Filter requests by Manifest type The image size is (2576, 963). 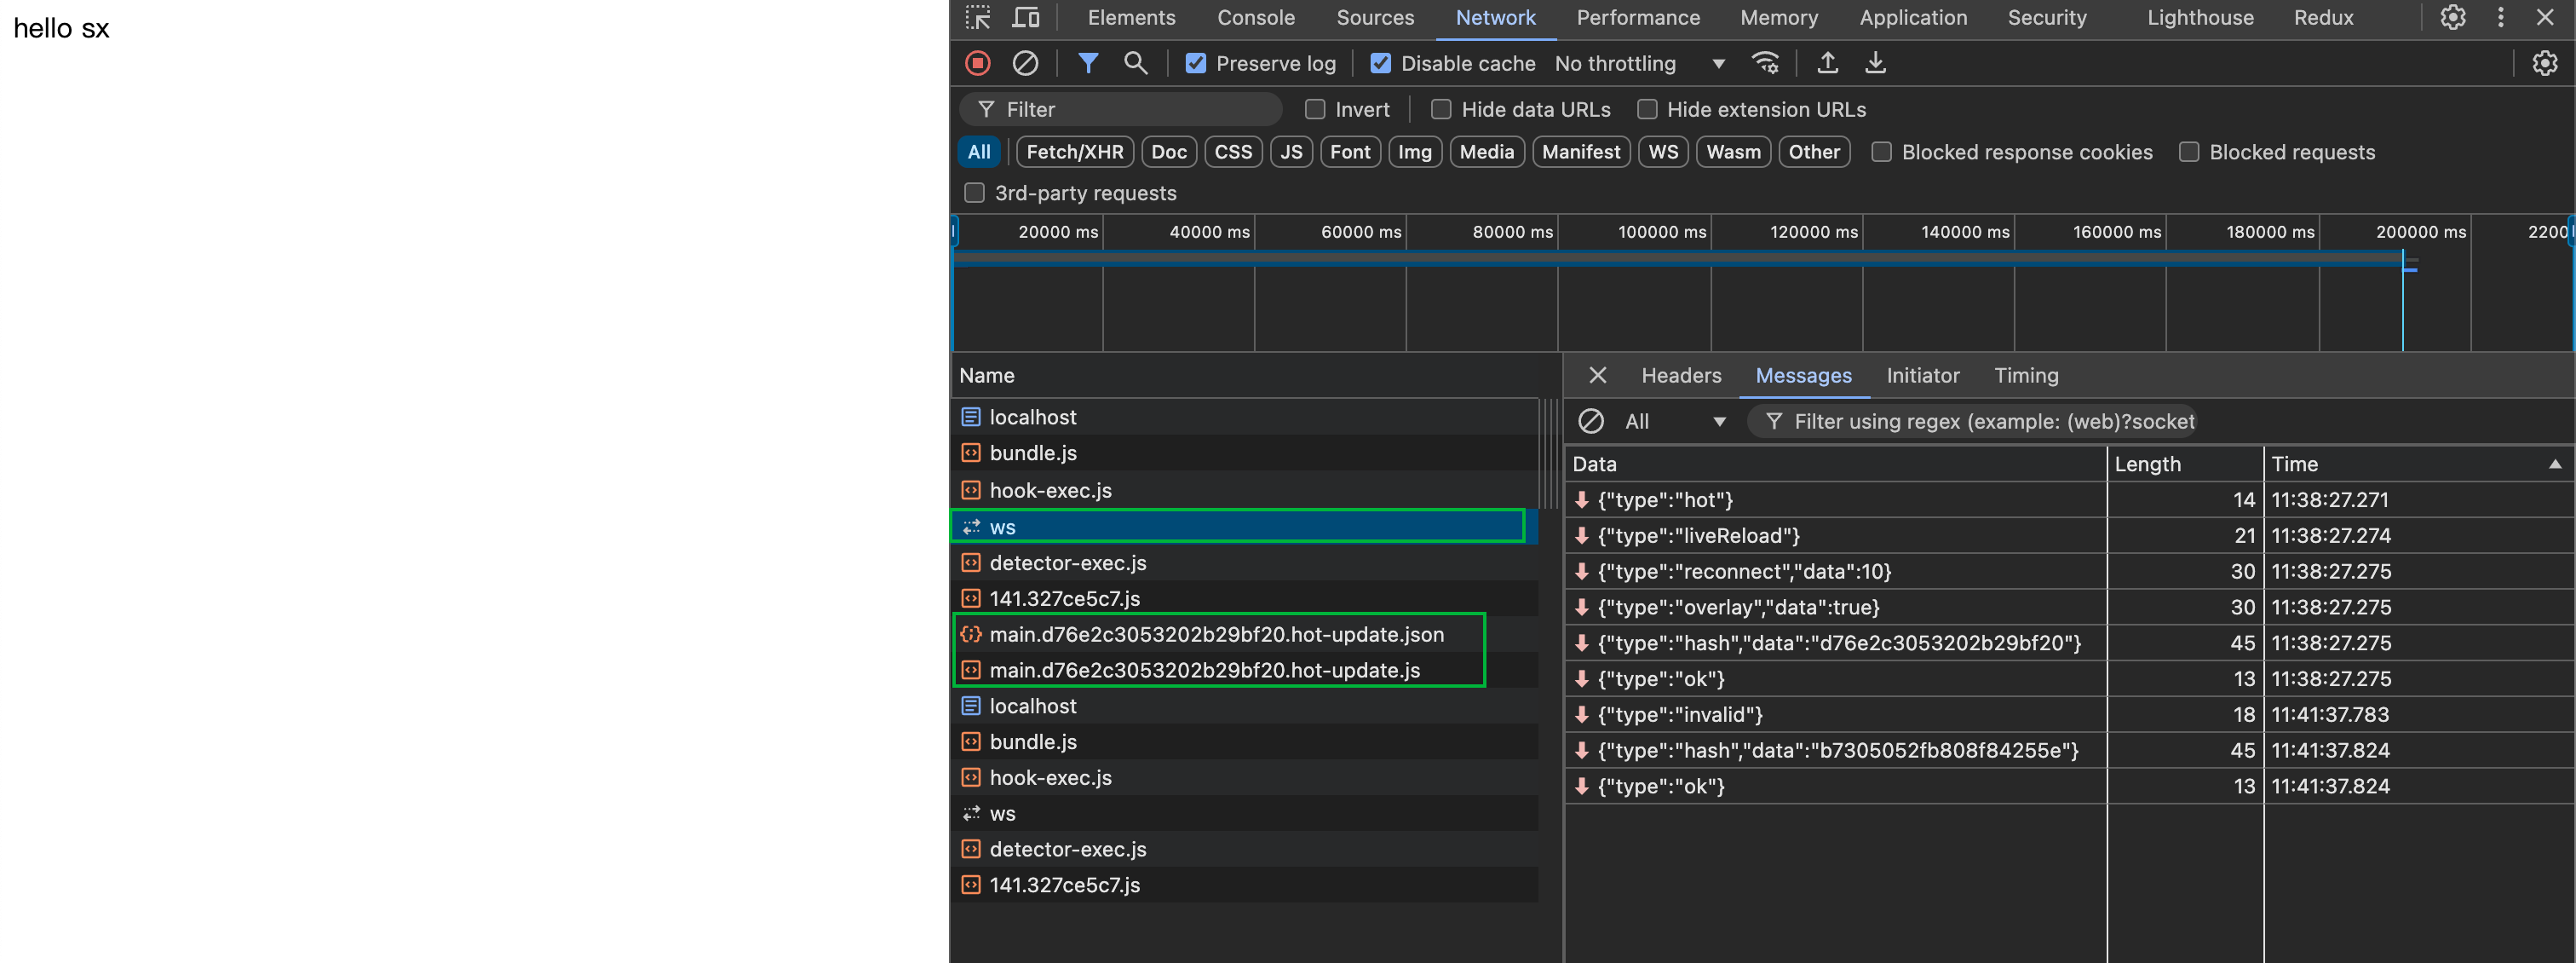tap(1580, 152)
